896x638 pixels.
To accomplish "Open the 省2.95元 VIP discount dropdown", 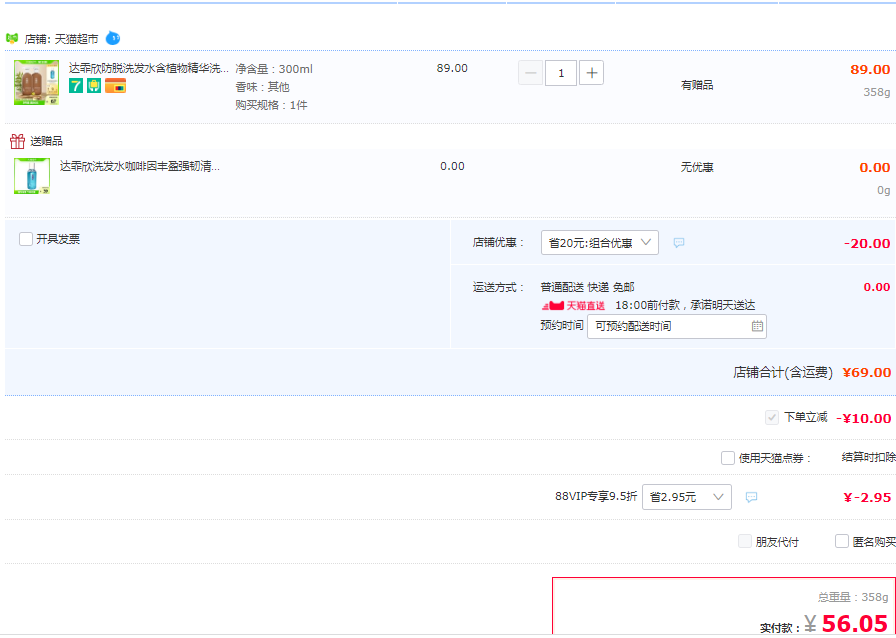I will click(x=687, y=497).
